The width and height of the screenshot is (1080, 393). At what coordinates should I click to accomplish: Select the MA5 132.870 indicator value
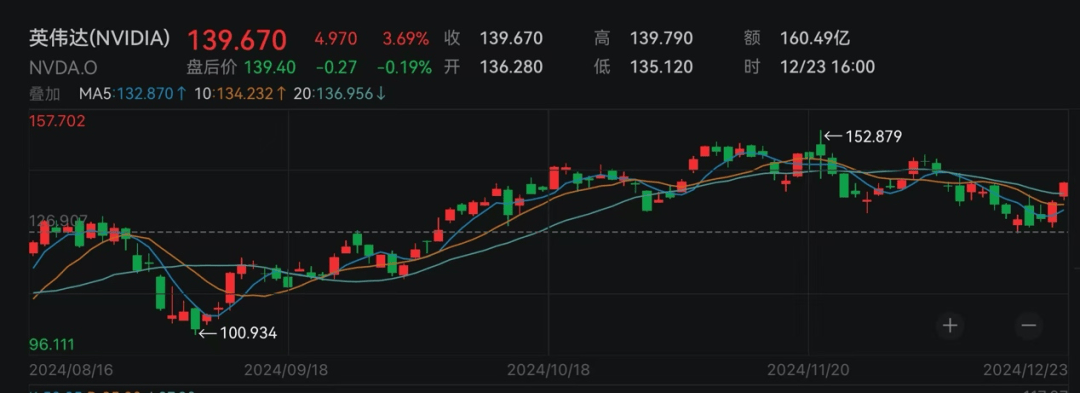pyautogui.click(x=132, y=94)
